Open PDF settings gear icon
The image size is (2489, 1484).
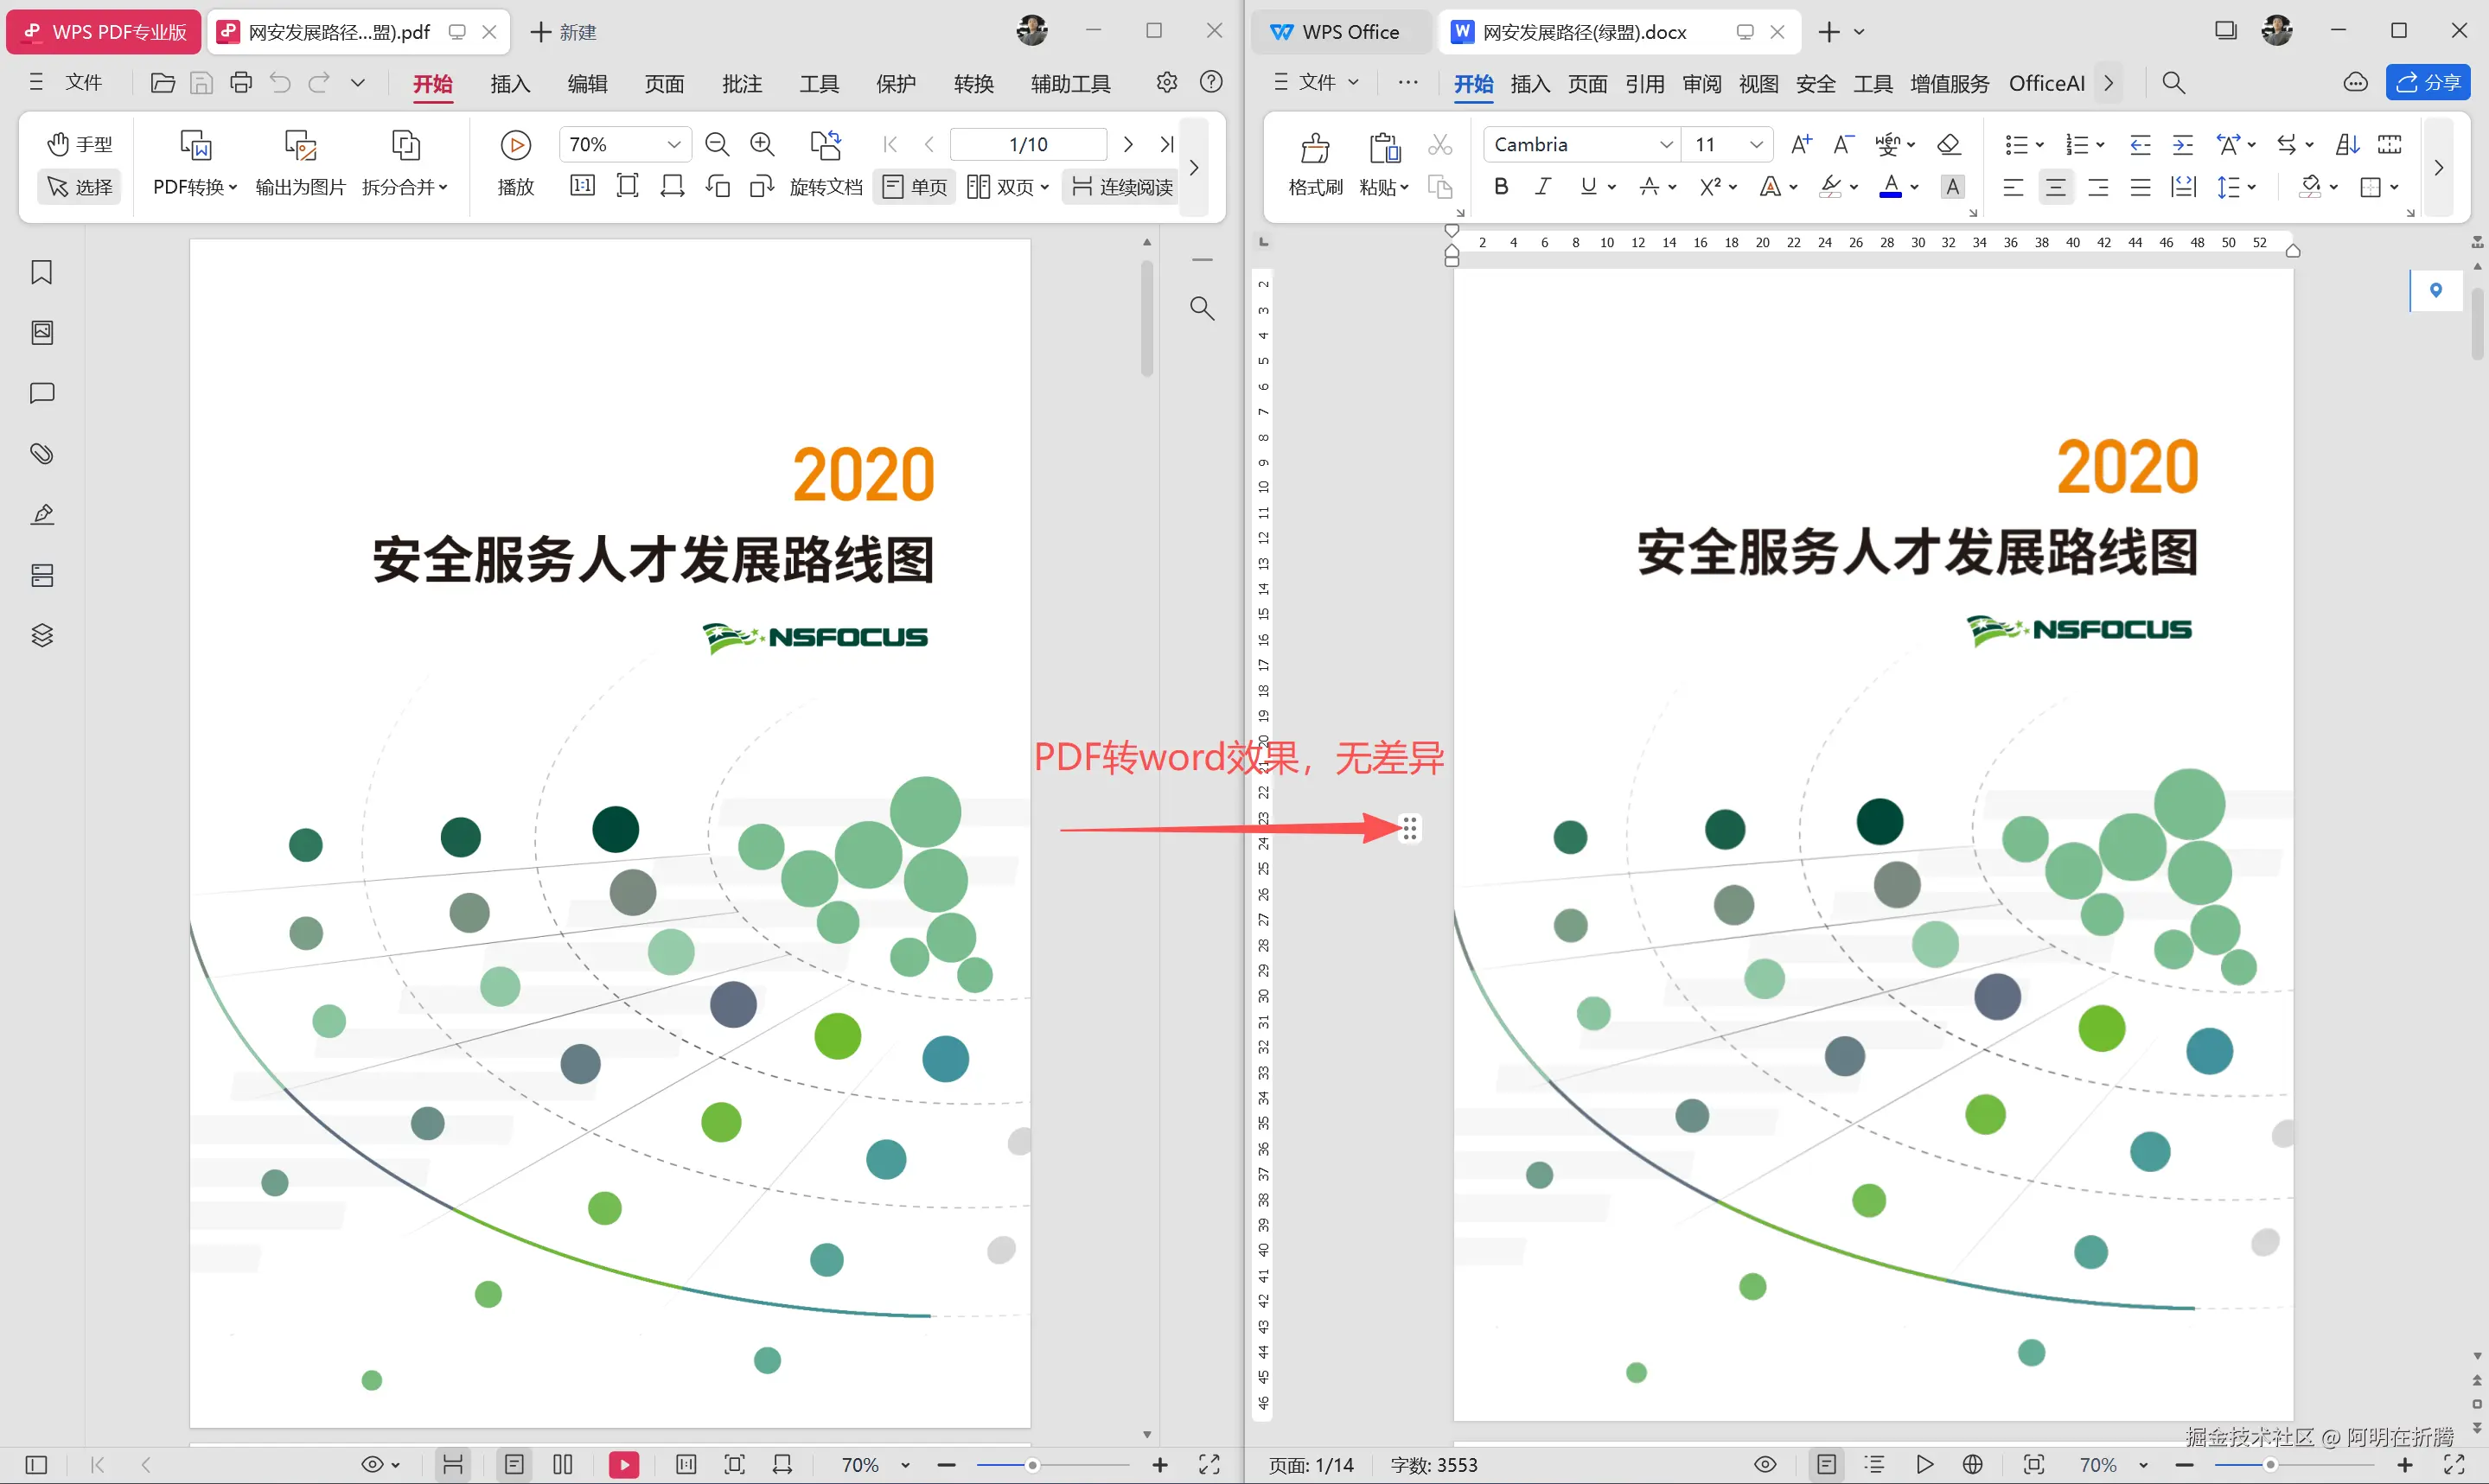click(x=1167, y=82)
